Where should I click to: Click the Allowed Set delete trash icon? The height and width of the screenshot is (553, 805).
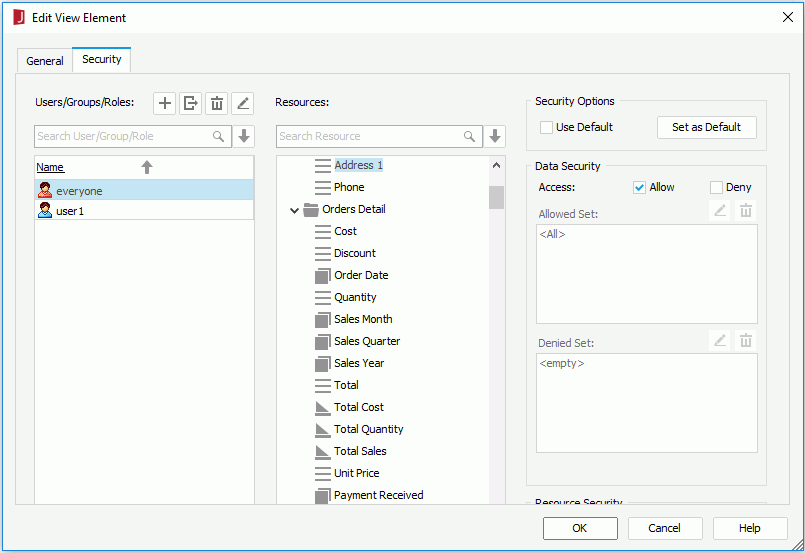click(746, 211)
